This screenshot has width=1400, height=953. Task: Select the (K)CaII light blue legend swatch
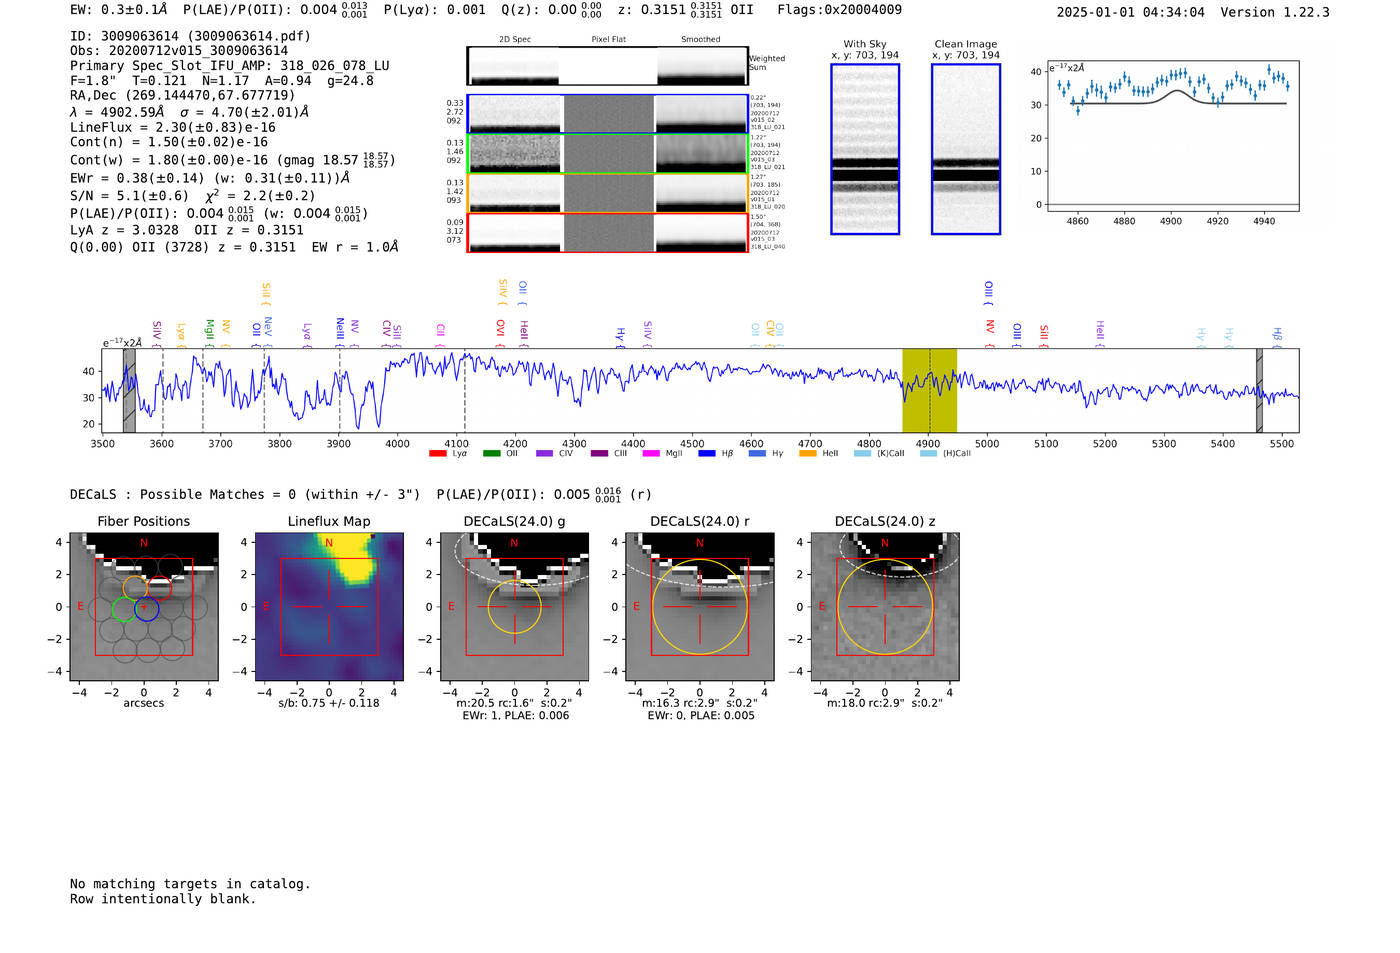click(862, 453)
